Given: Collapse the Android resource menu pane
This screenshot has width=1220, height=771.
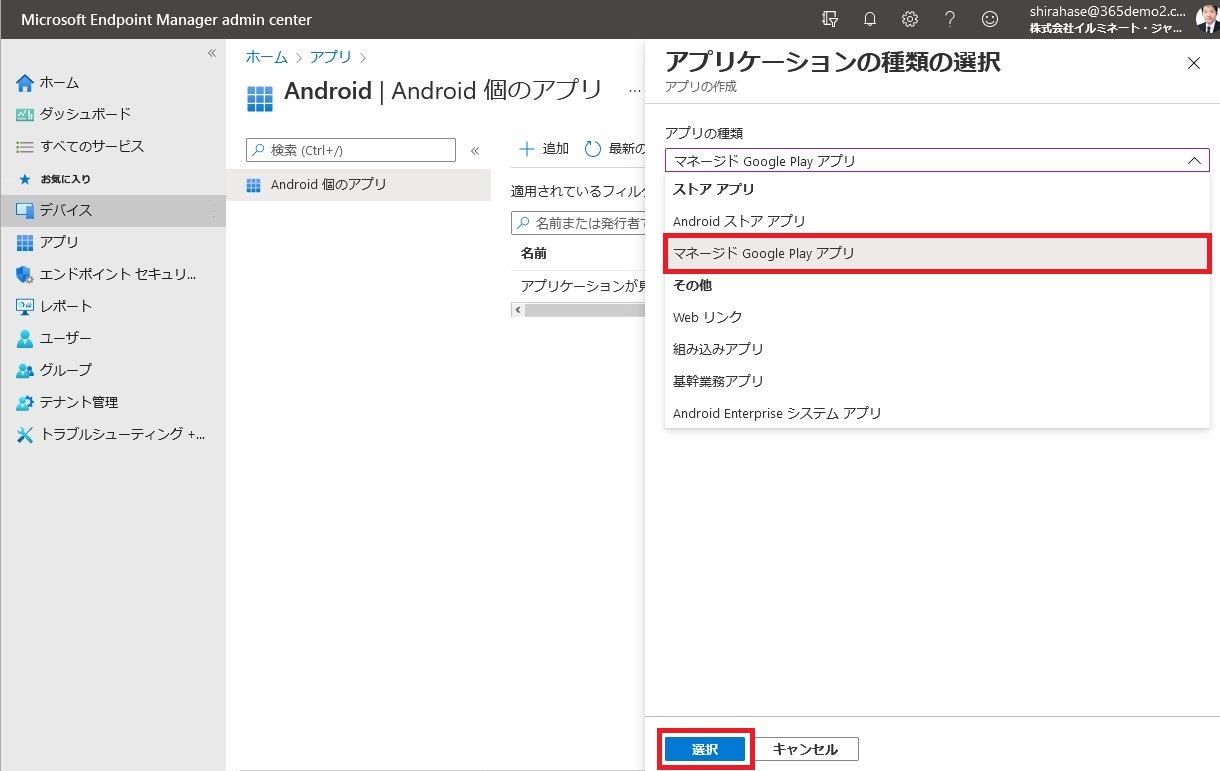Looking at the screenshot, I should click(475, 151).
